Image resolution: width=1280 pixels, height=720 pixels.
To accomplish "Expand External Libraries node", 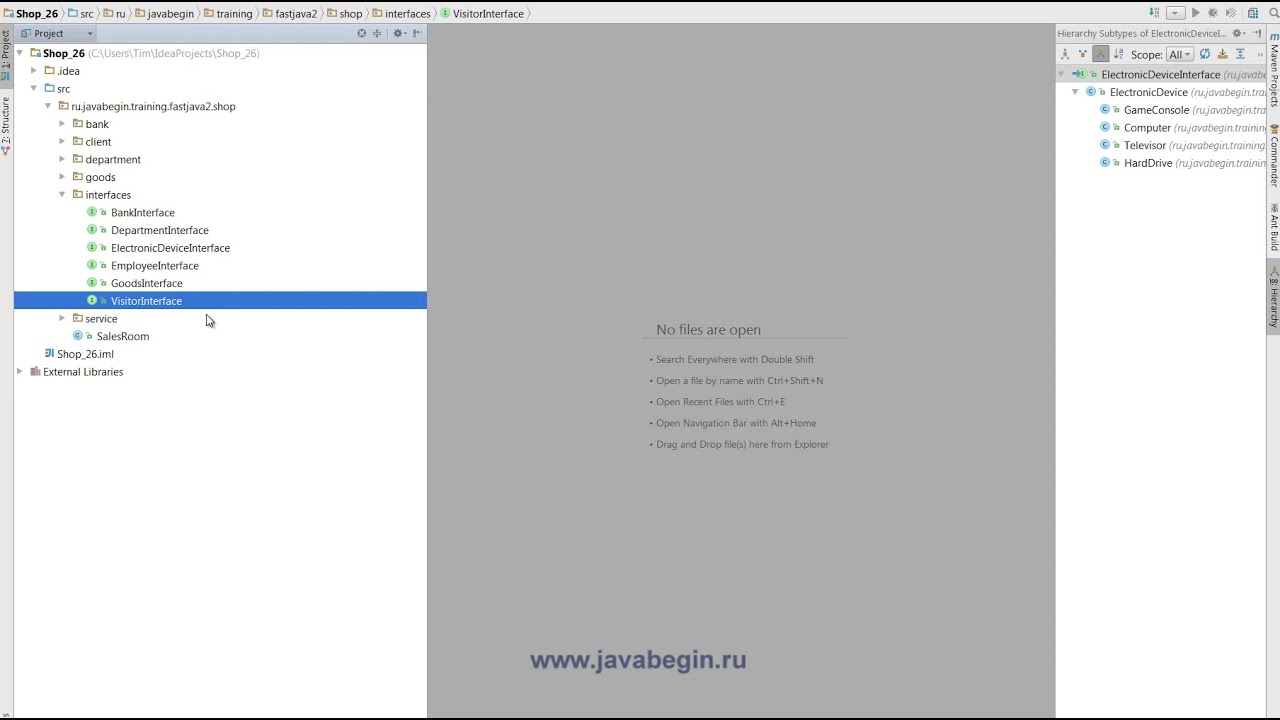I will point(20,371).
